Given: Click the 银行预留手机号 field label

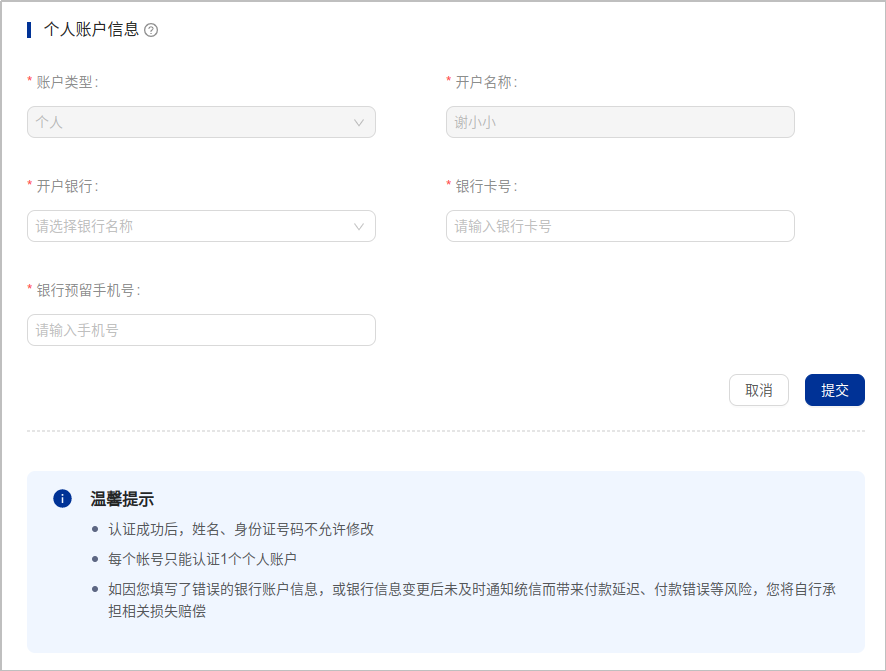Looking at the screenshot, I should [x=87, y=290].
